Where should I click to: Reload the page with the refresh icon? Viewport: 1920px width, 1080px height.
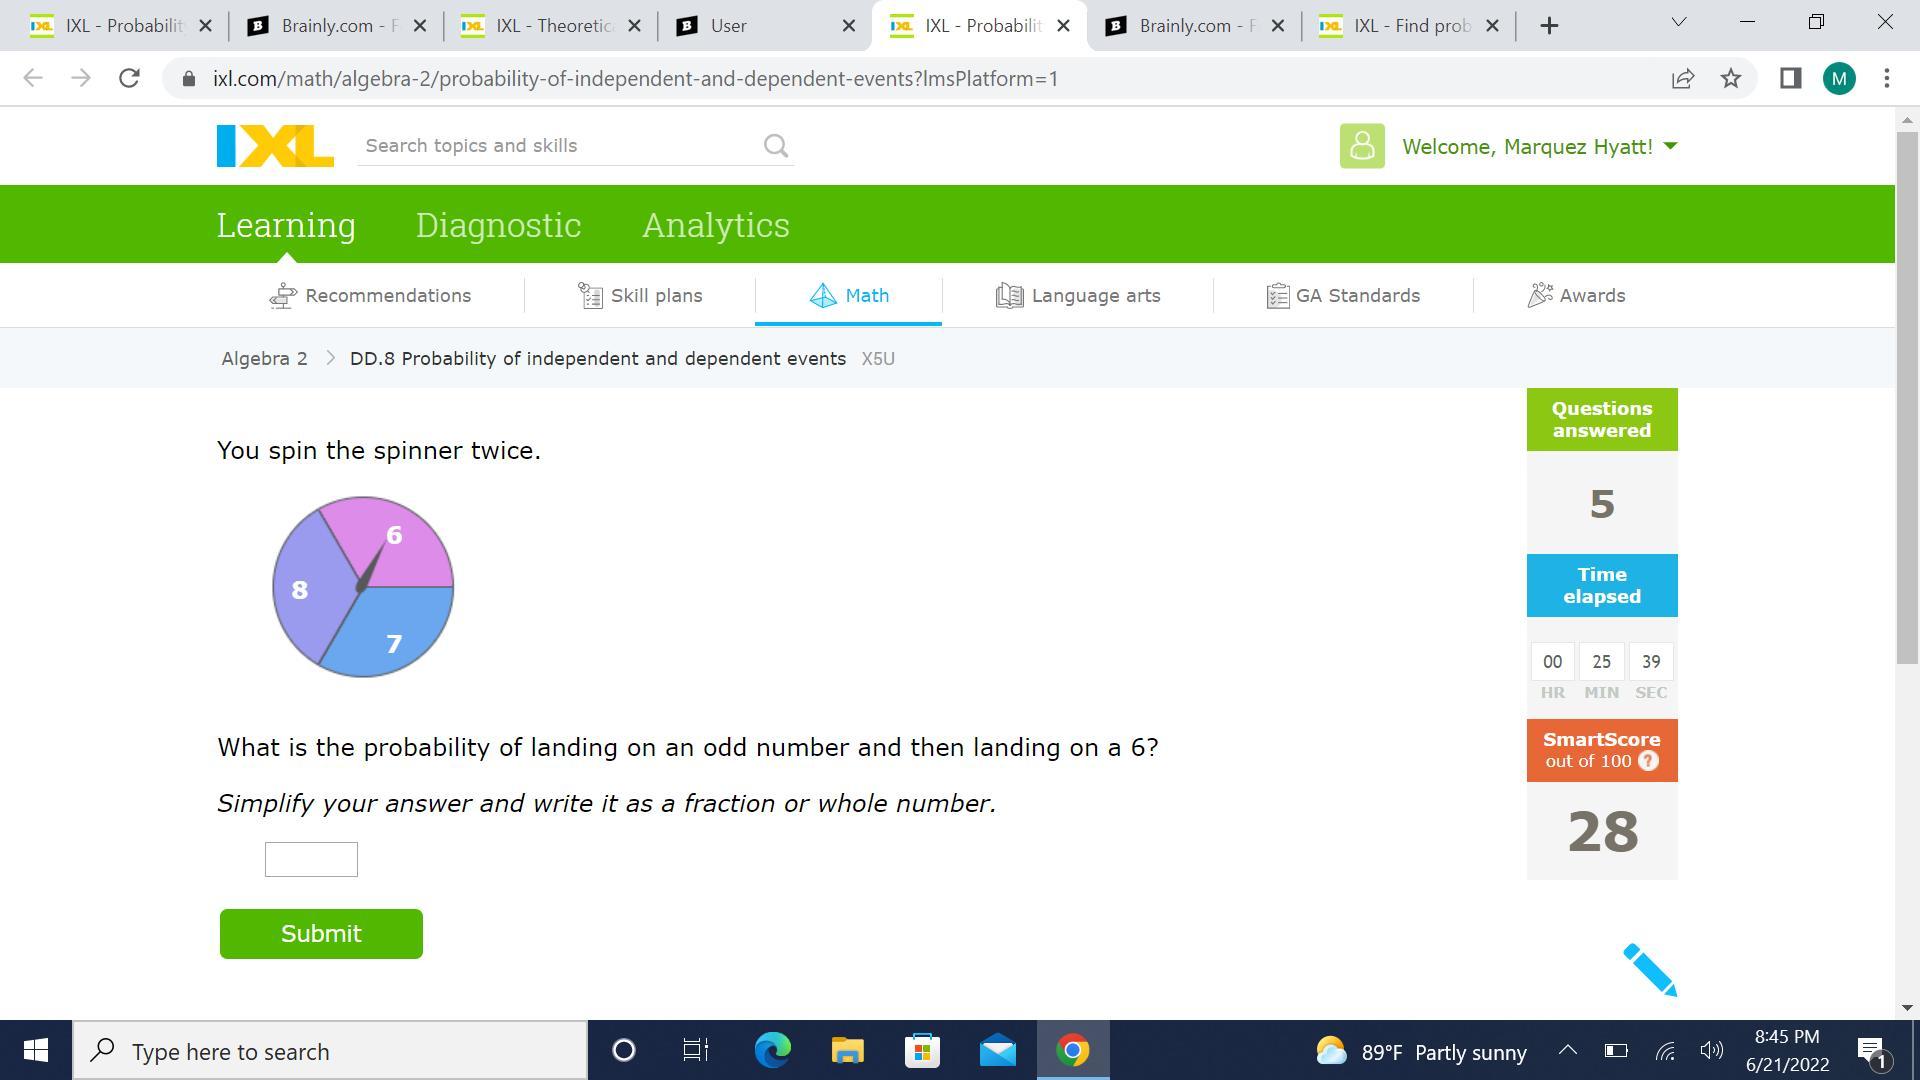(x=129, y=79)
